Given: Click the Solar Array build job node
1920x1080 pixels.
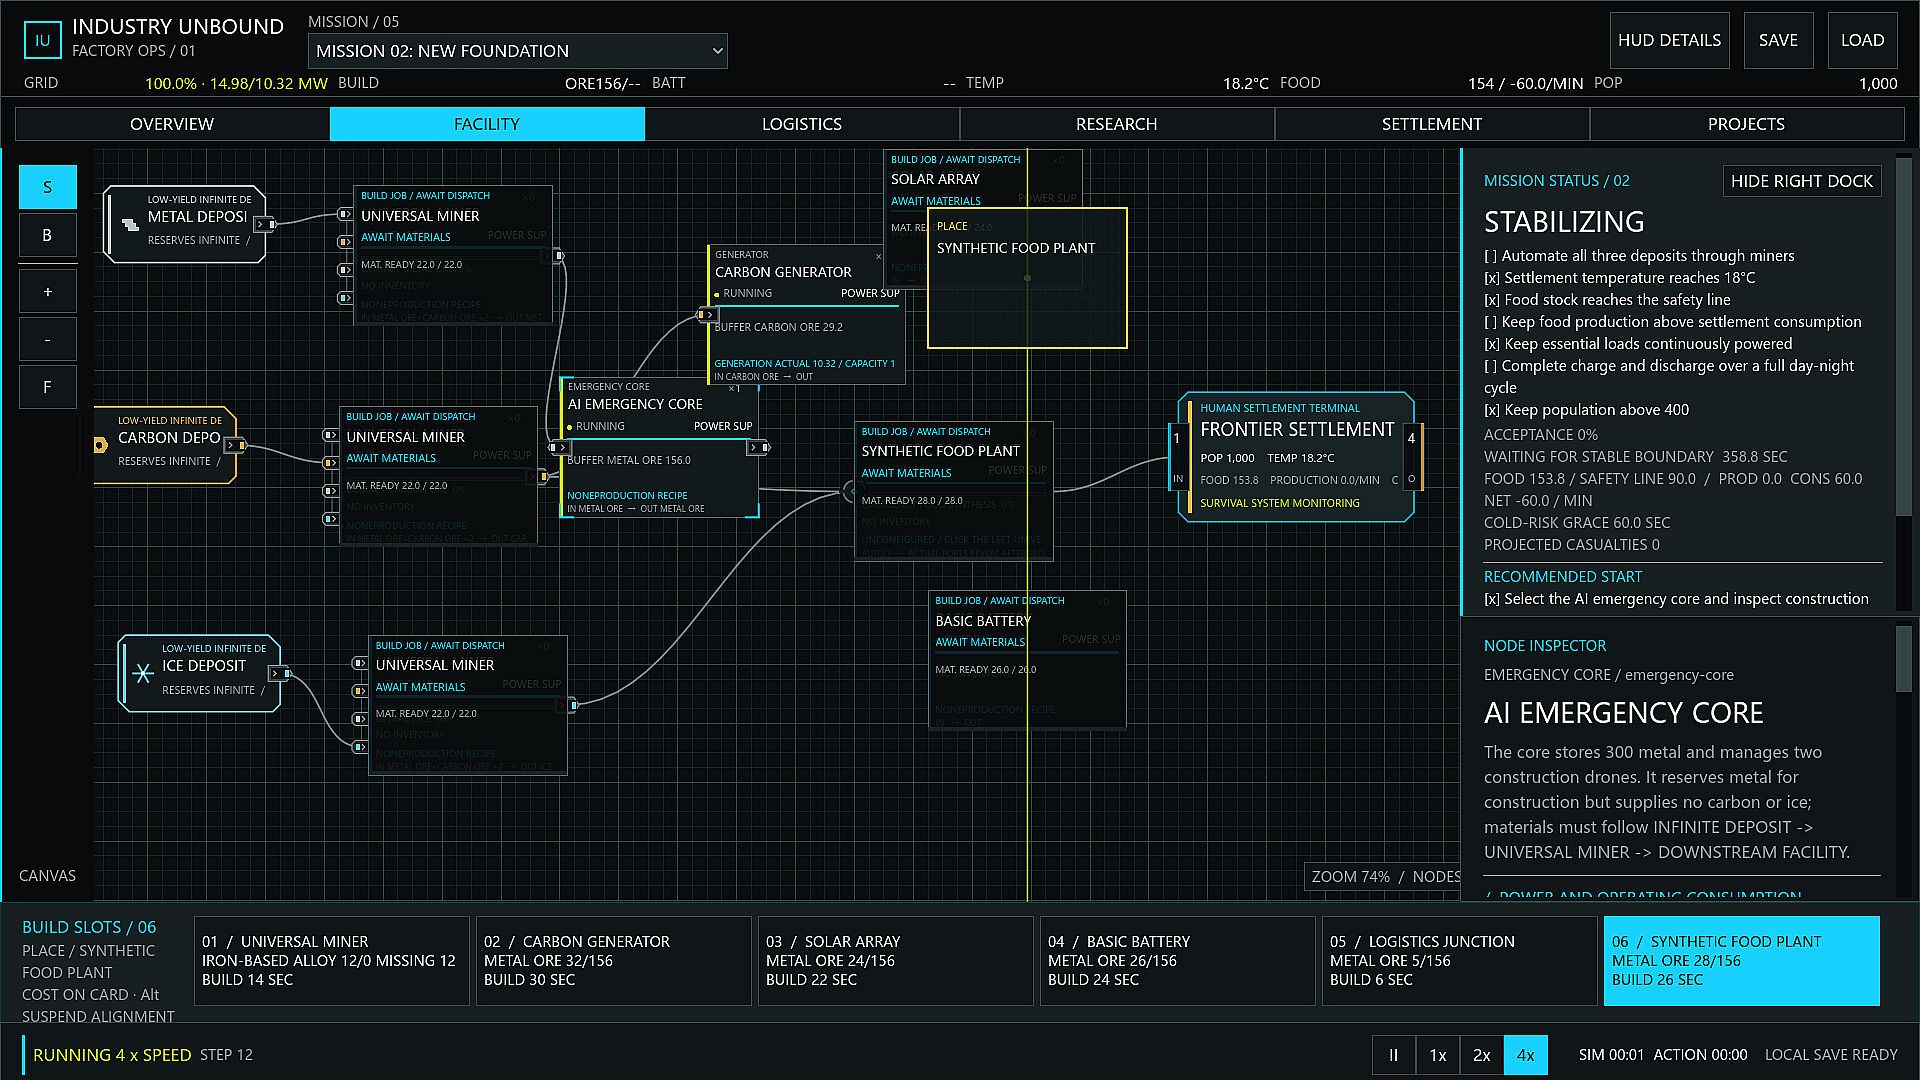Looking at the screenshot, I should pos(982,180).
